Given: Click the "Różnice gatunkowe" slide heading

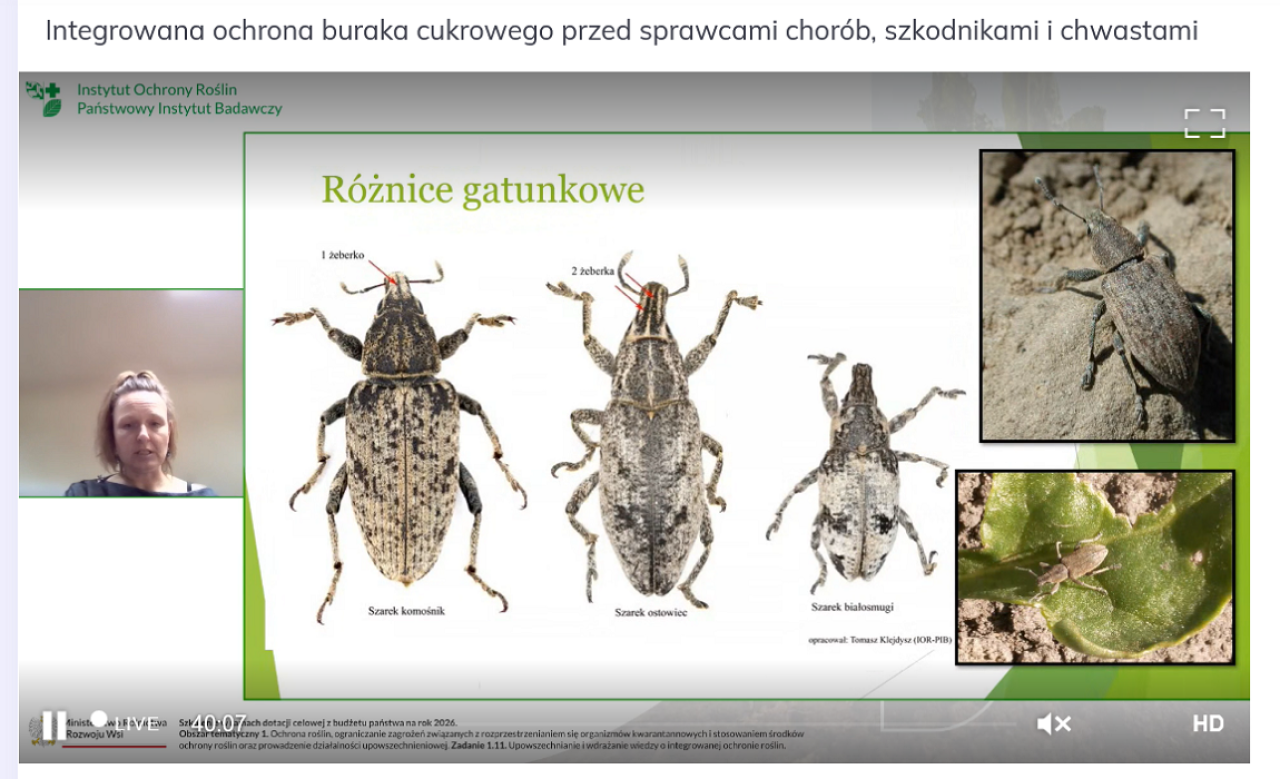Looking at the screenshot, I should [x=482, y=189].
